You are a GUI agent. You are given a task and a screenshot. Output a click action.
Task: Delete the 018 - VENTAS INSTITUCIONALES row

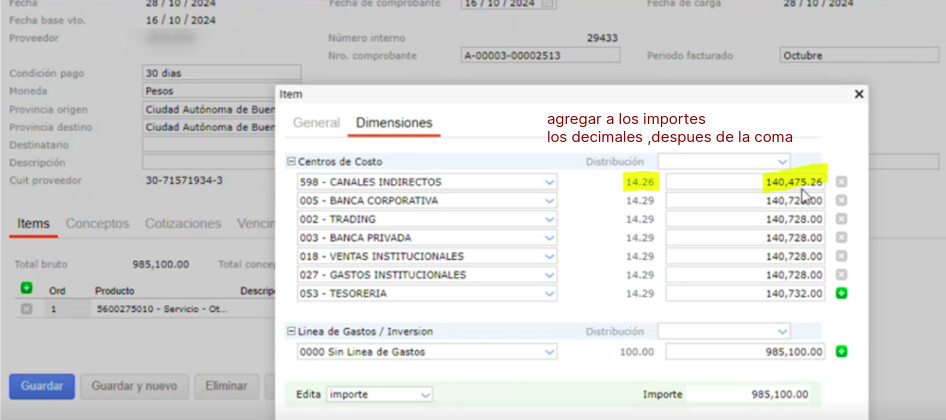(841, 257)
